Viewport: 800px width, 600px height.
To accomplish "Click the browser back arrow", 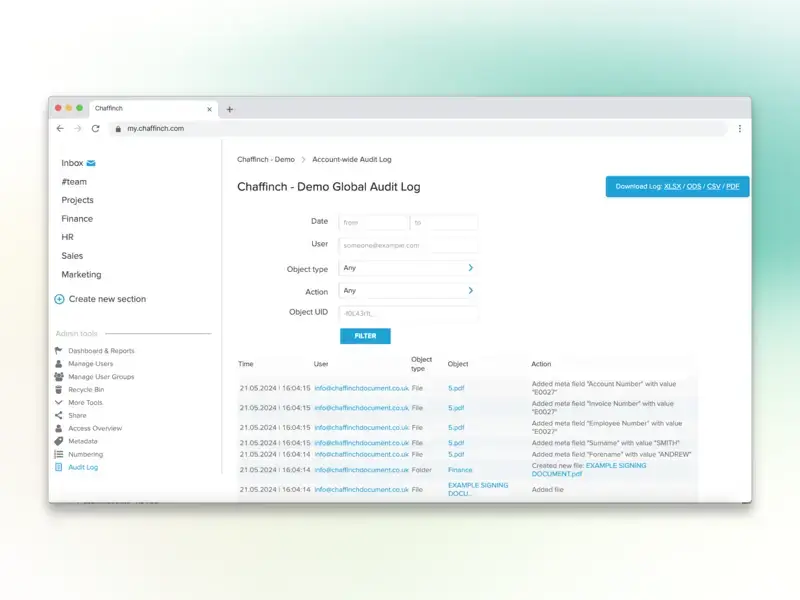I will pos(60,129).
